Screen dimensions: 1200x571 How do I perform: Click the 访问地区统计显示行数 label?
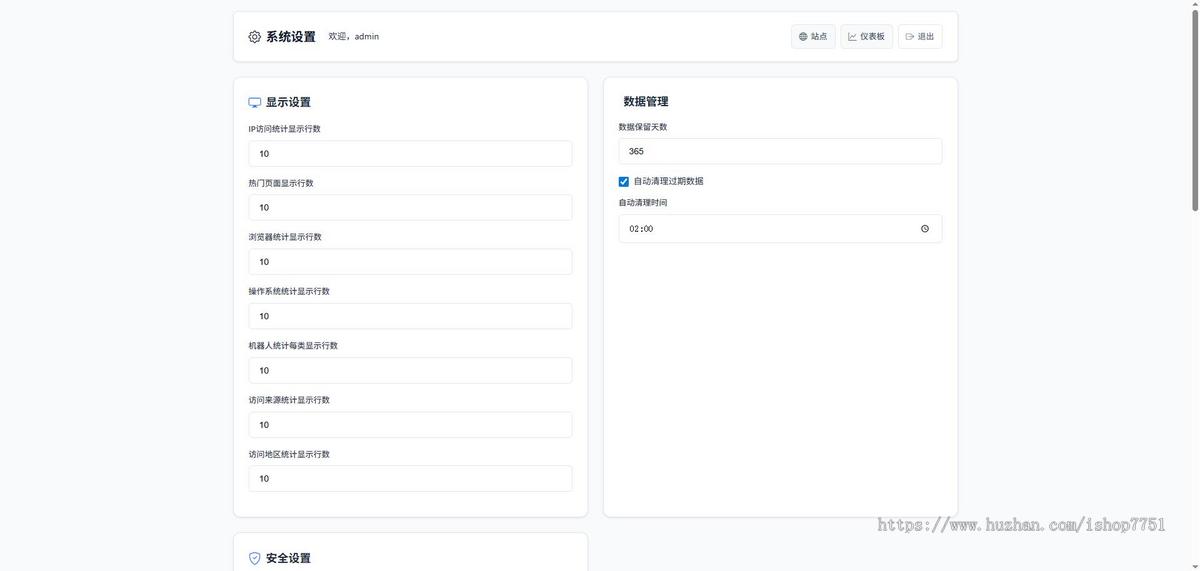pyautogui.click(x=289, y=454)
